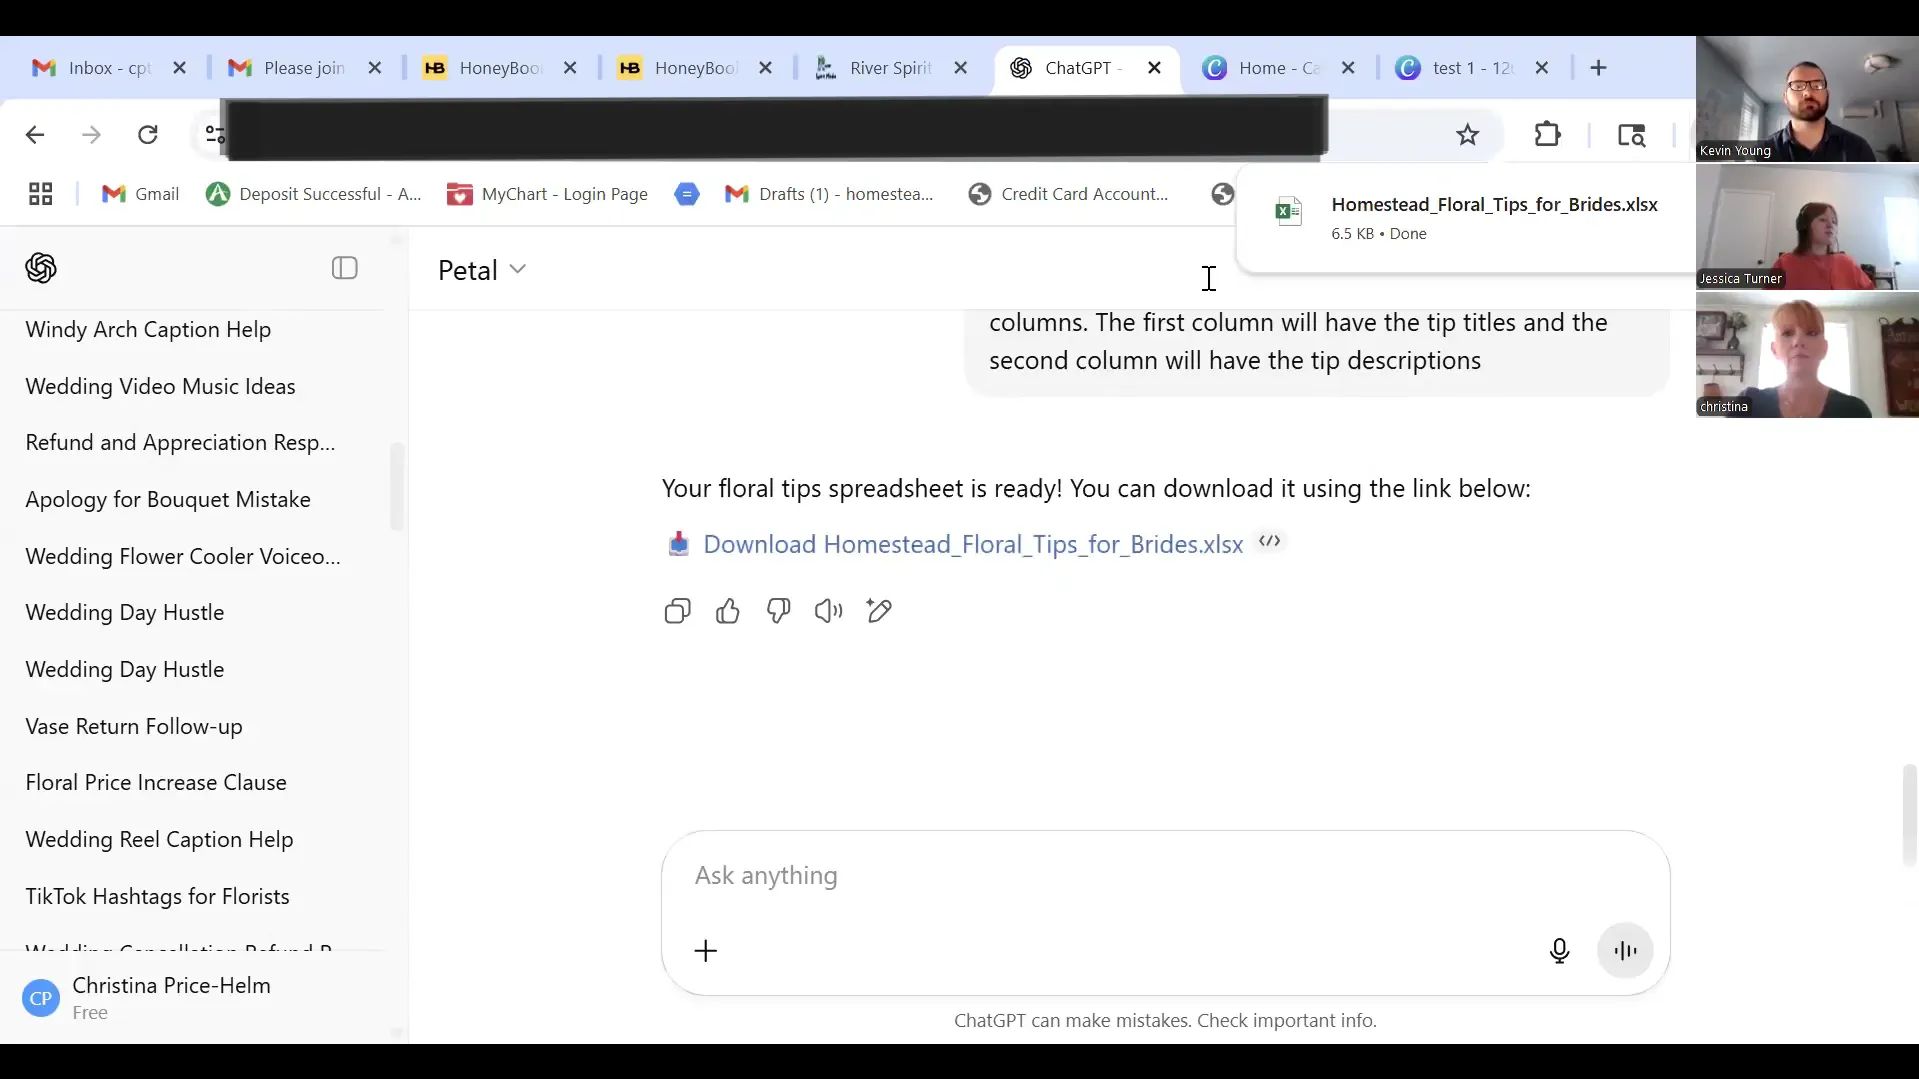This screenshot has height=1079, width=1919.
Task: Open the Windy Arch Caption Help chat
Action: (148, 330)
